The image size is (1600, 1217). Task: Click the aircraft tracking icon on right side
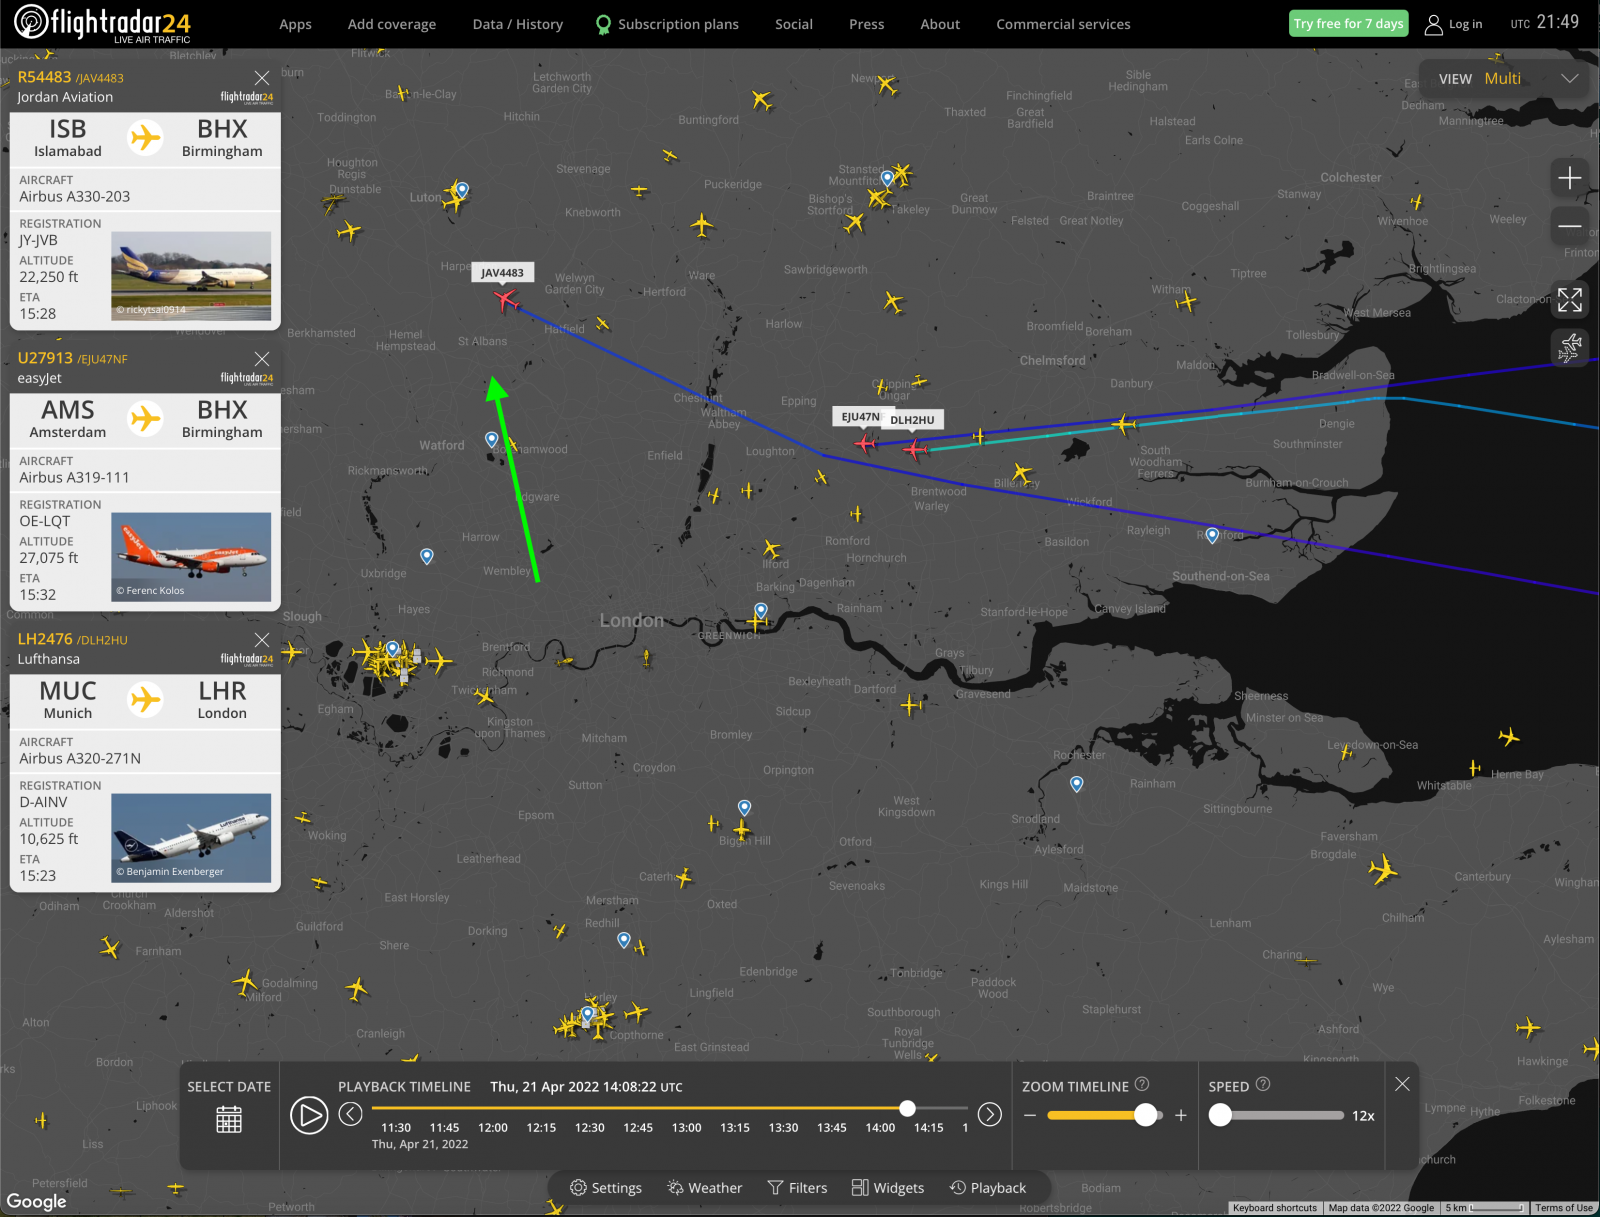(1569, 348)
